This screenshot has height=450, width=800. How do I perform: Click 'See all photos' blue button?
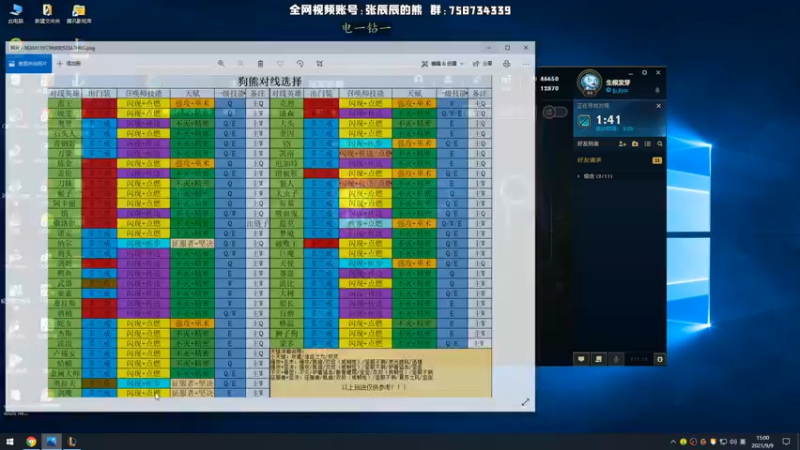[x=29, y=64]
